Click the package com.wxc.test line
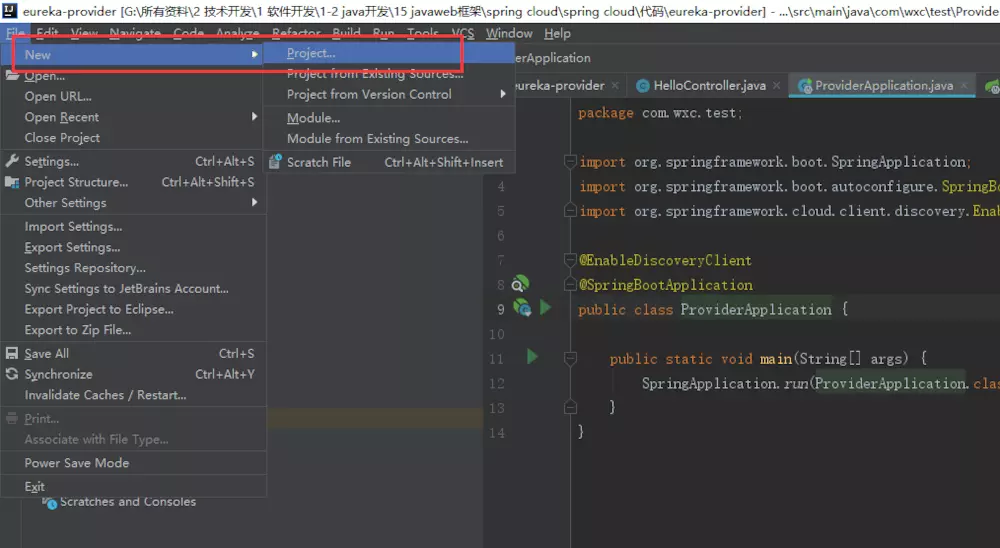This screenshot has height=548, width=1000. pyautogui.click(x=660, y=113)
